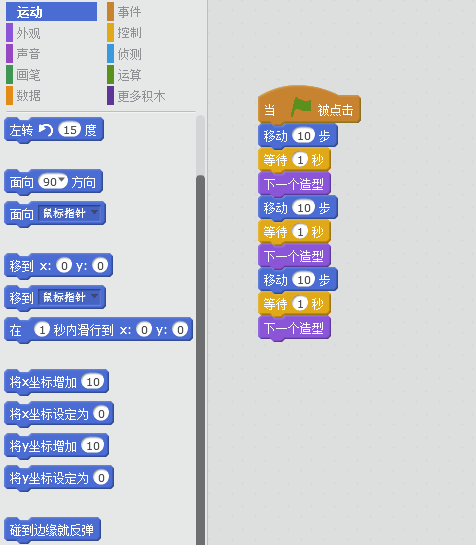Click y value field in 移到 x y block
476x545 pixels.
pos(100,266)
